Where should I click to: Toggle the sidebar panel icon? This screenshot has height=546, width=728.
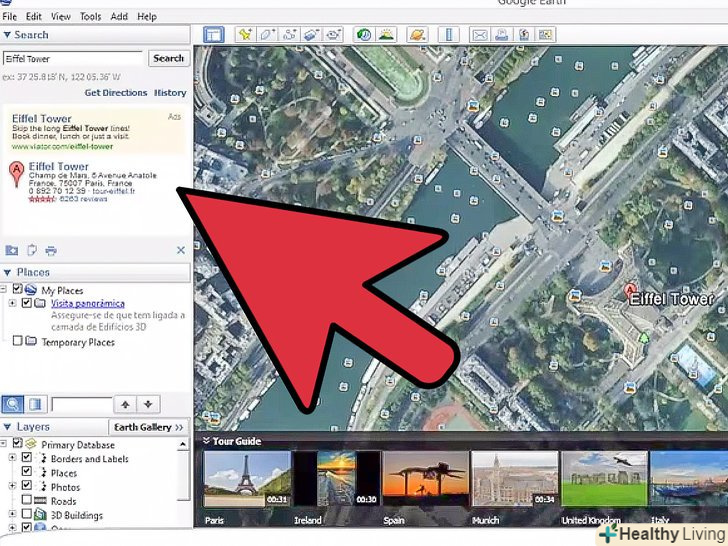coord(212,35)
